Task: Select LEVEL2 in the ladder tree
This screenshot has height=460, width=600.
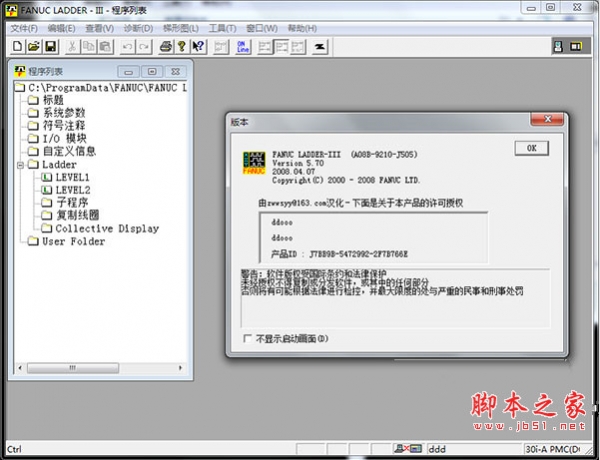Action: (x=73, y=190)
